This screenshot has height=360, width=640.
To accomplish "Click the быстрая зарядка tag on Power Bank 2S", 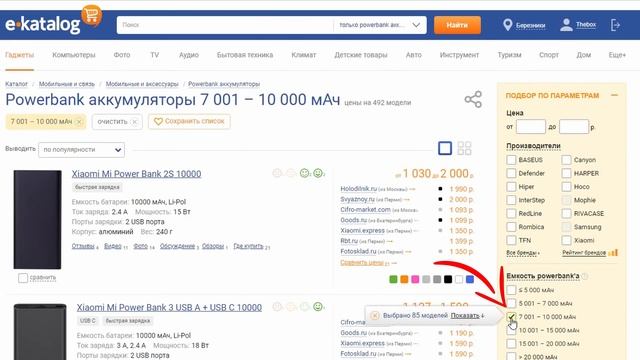I will [97, 187].
